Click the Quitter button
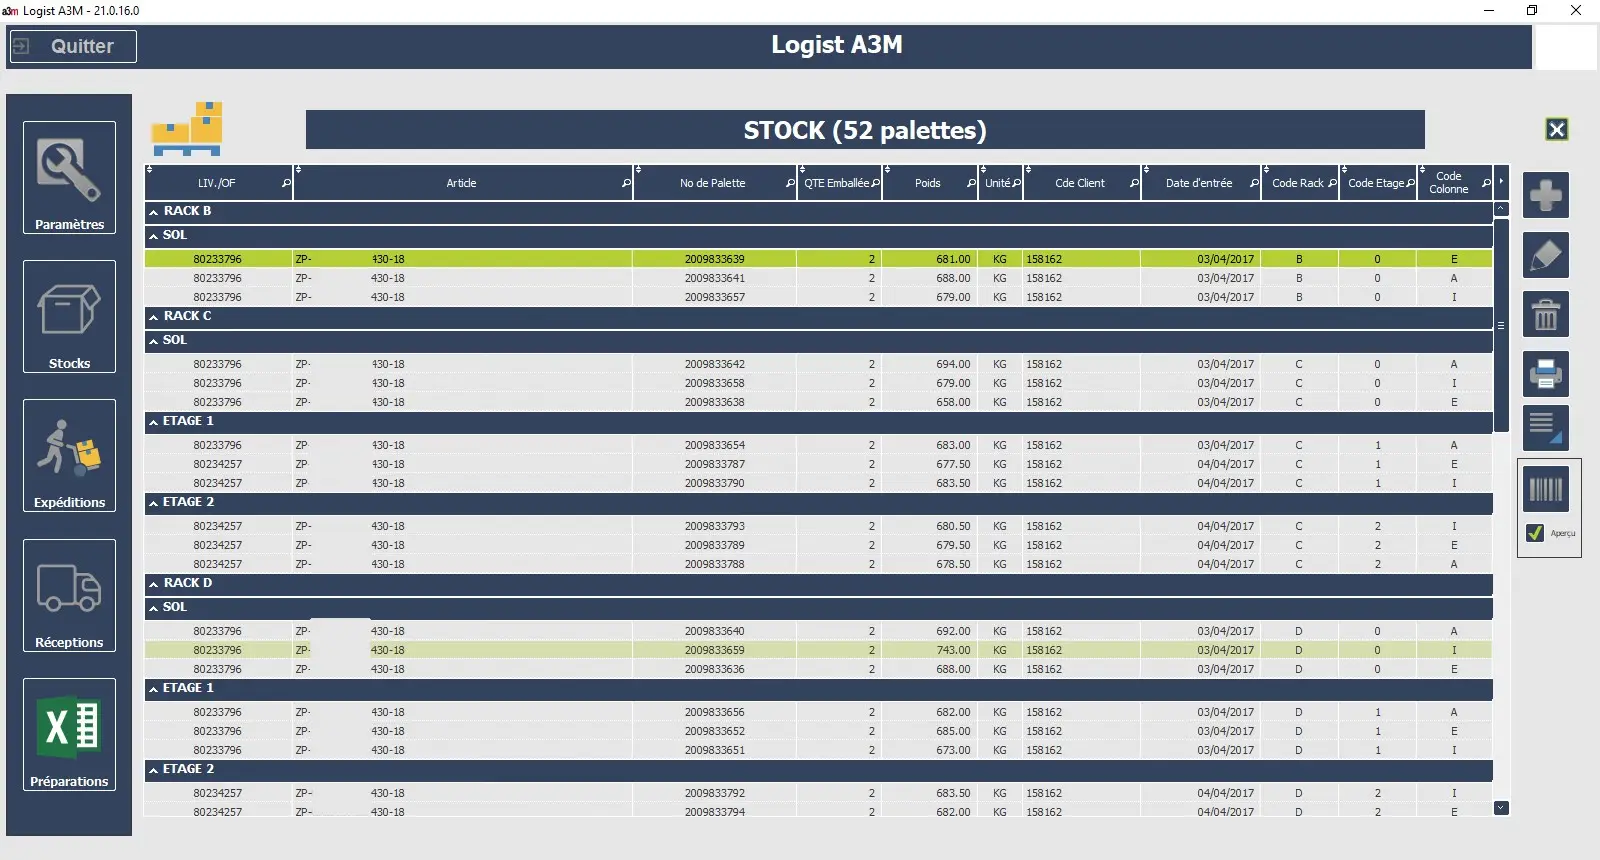 [x=73, y=46]
